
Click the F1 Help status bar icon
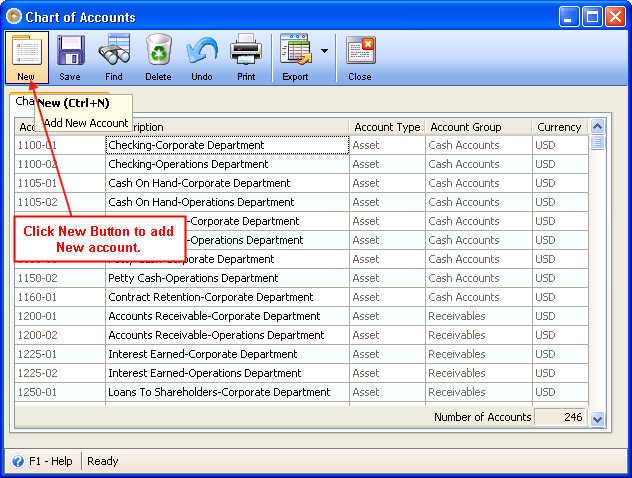(x=18, y=461)
